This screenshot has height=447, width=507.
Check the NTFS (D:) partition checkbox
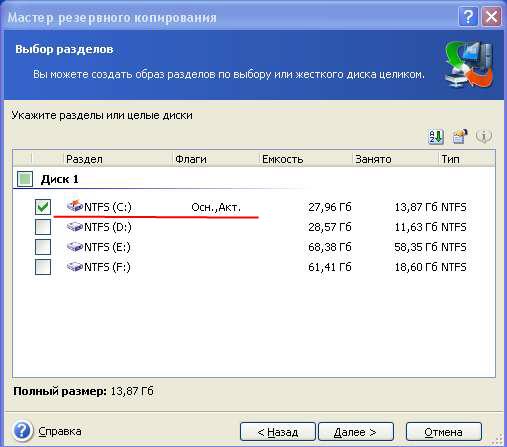(x=43, y=227)
